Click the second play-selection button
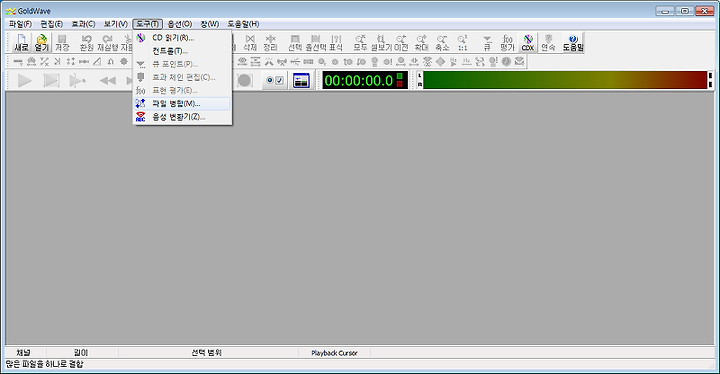 [51, 81]
